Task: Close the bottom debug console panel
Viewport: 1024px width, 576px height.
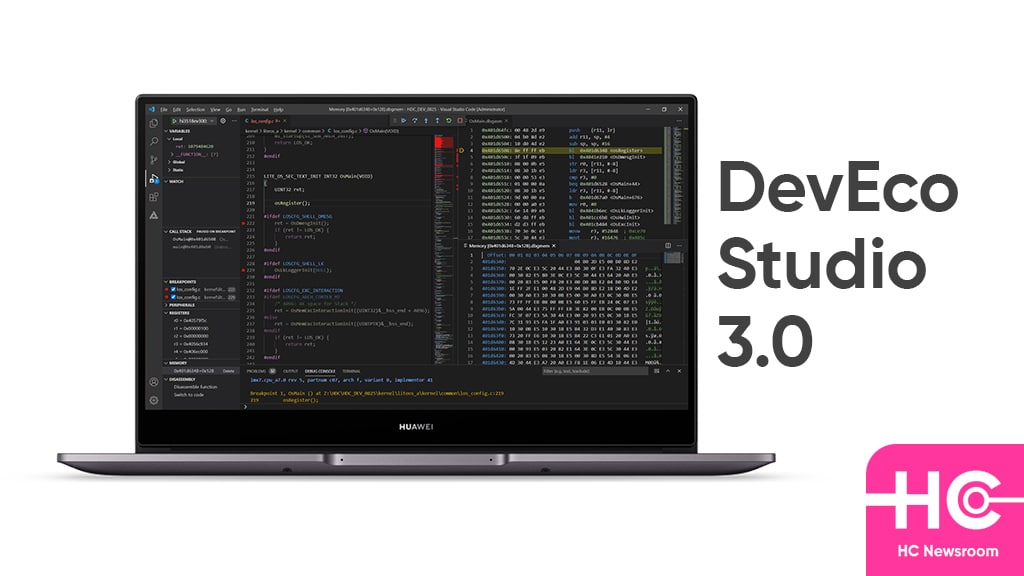Action: click(679, 371)
